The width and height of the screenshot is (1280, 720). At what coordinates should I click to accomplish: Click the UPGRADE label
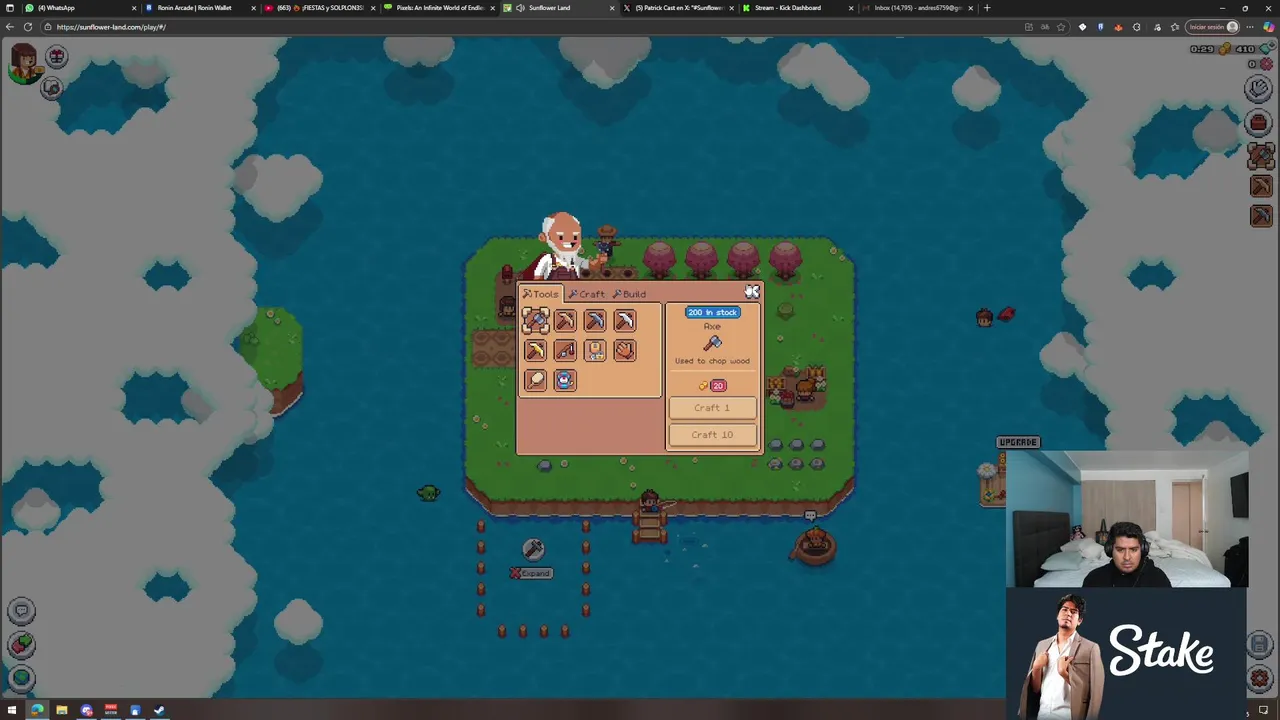point(1018,442)
